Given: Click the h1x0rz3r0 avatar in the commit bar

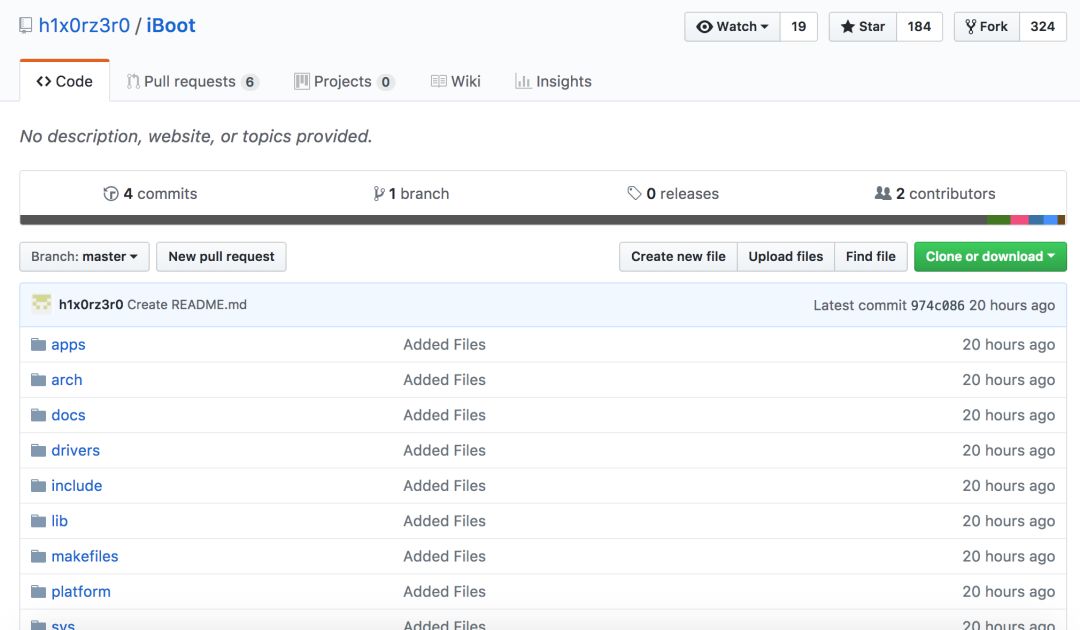Looking at the screenshot, I should tap(41, 303).
